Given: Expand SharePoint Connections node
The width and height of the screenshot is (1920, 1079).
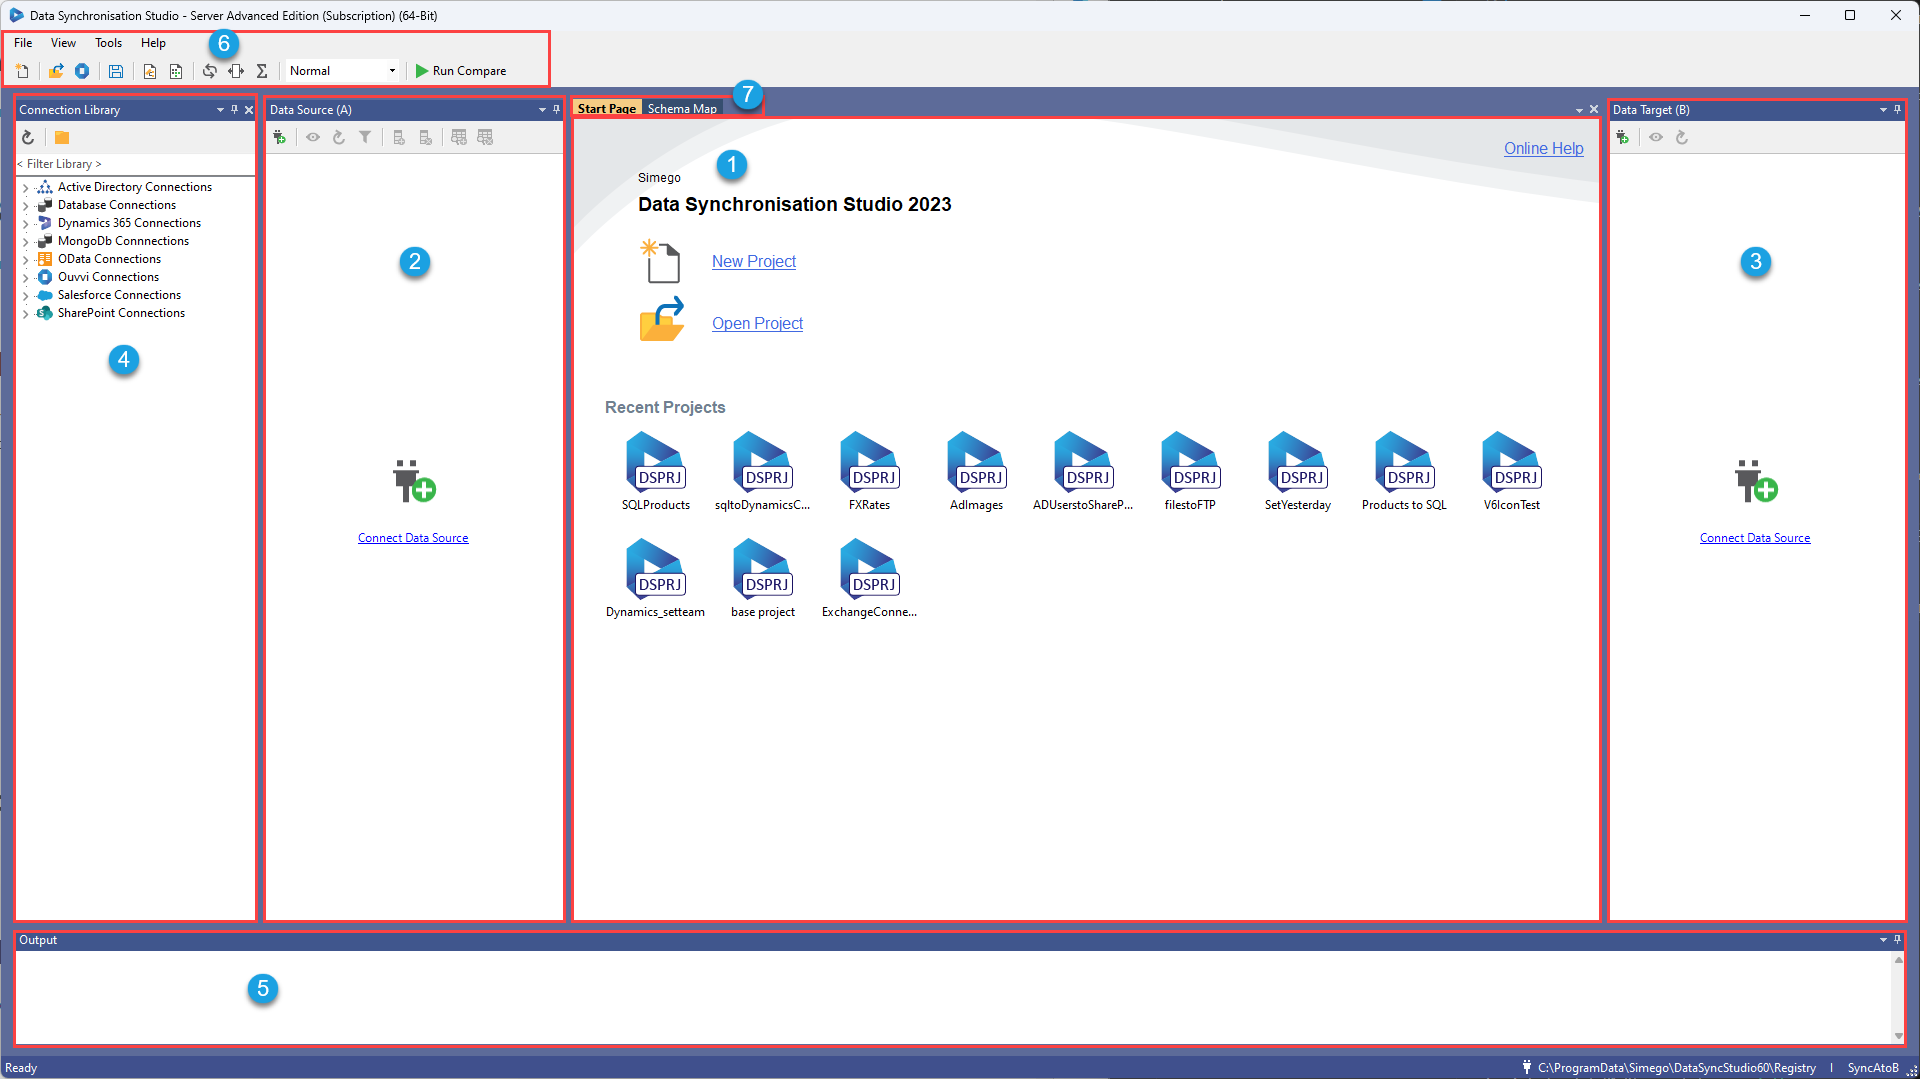Looking at the screenshot, I should (x=26, y=314).
